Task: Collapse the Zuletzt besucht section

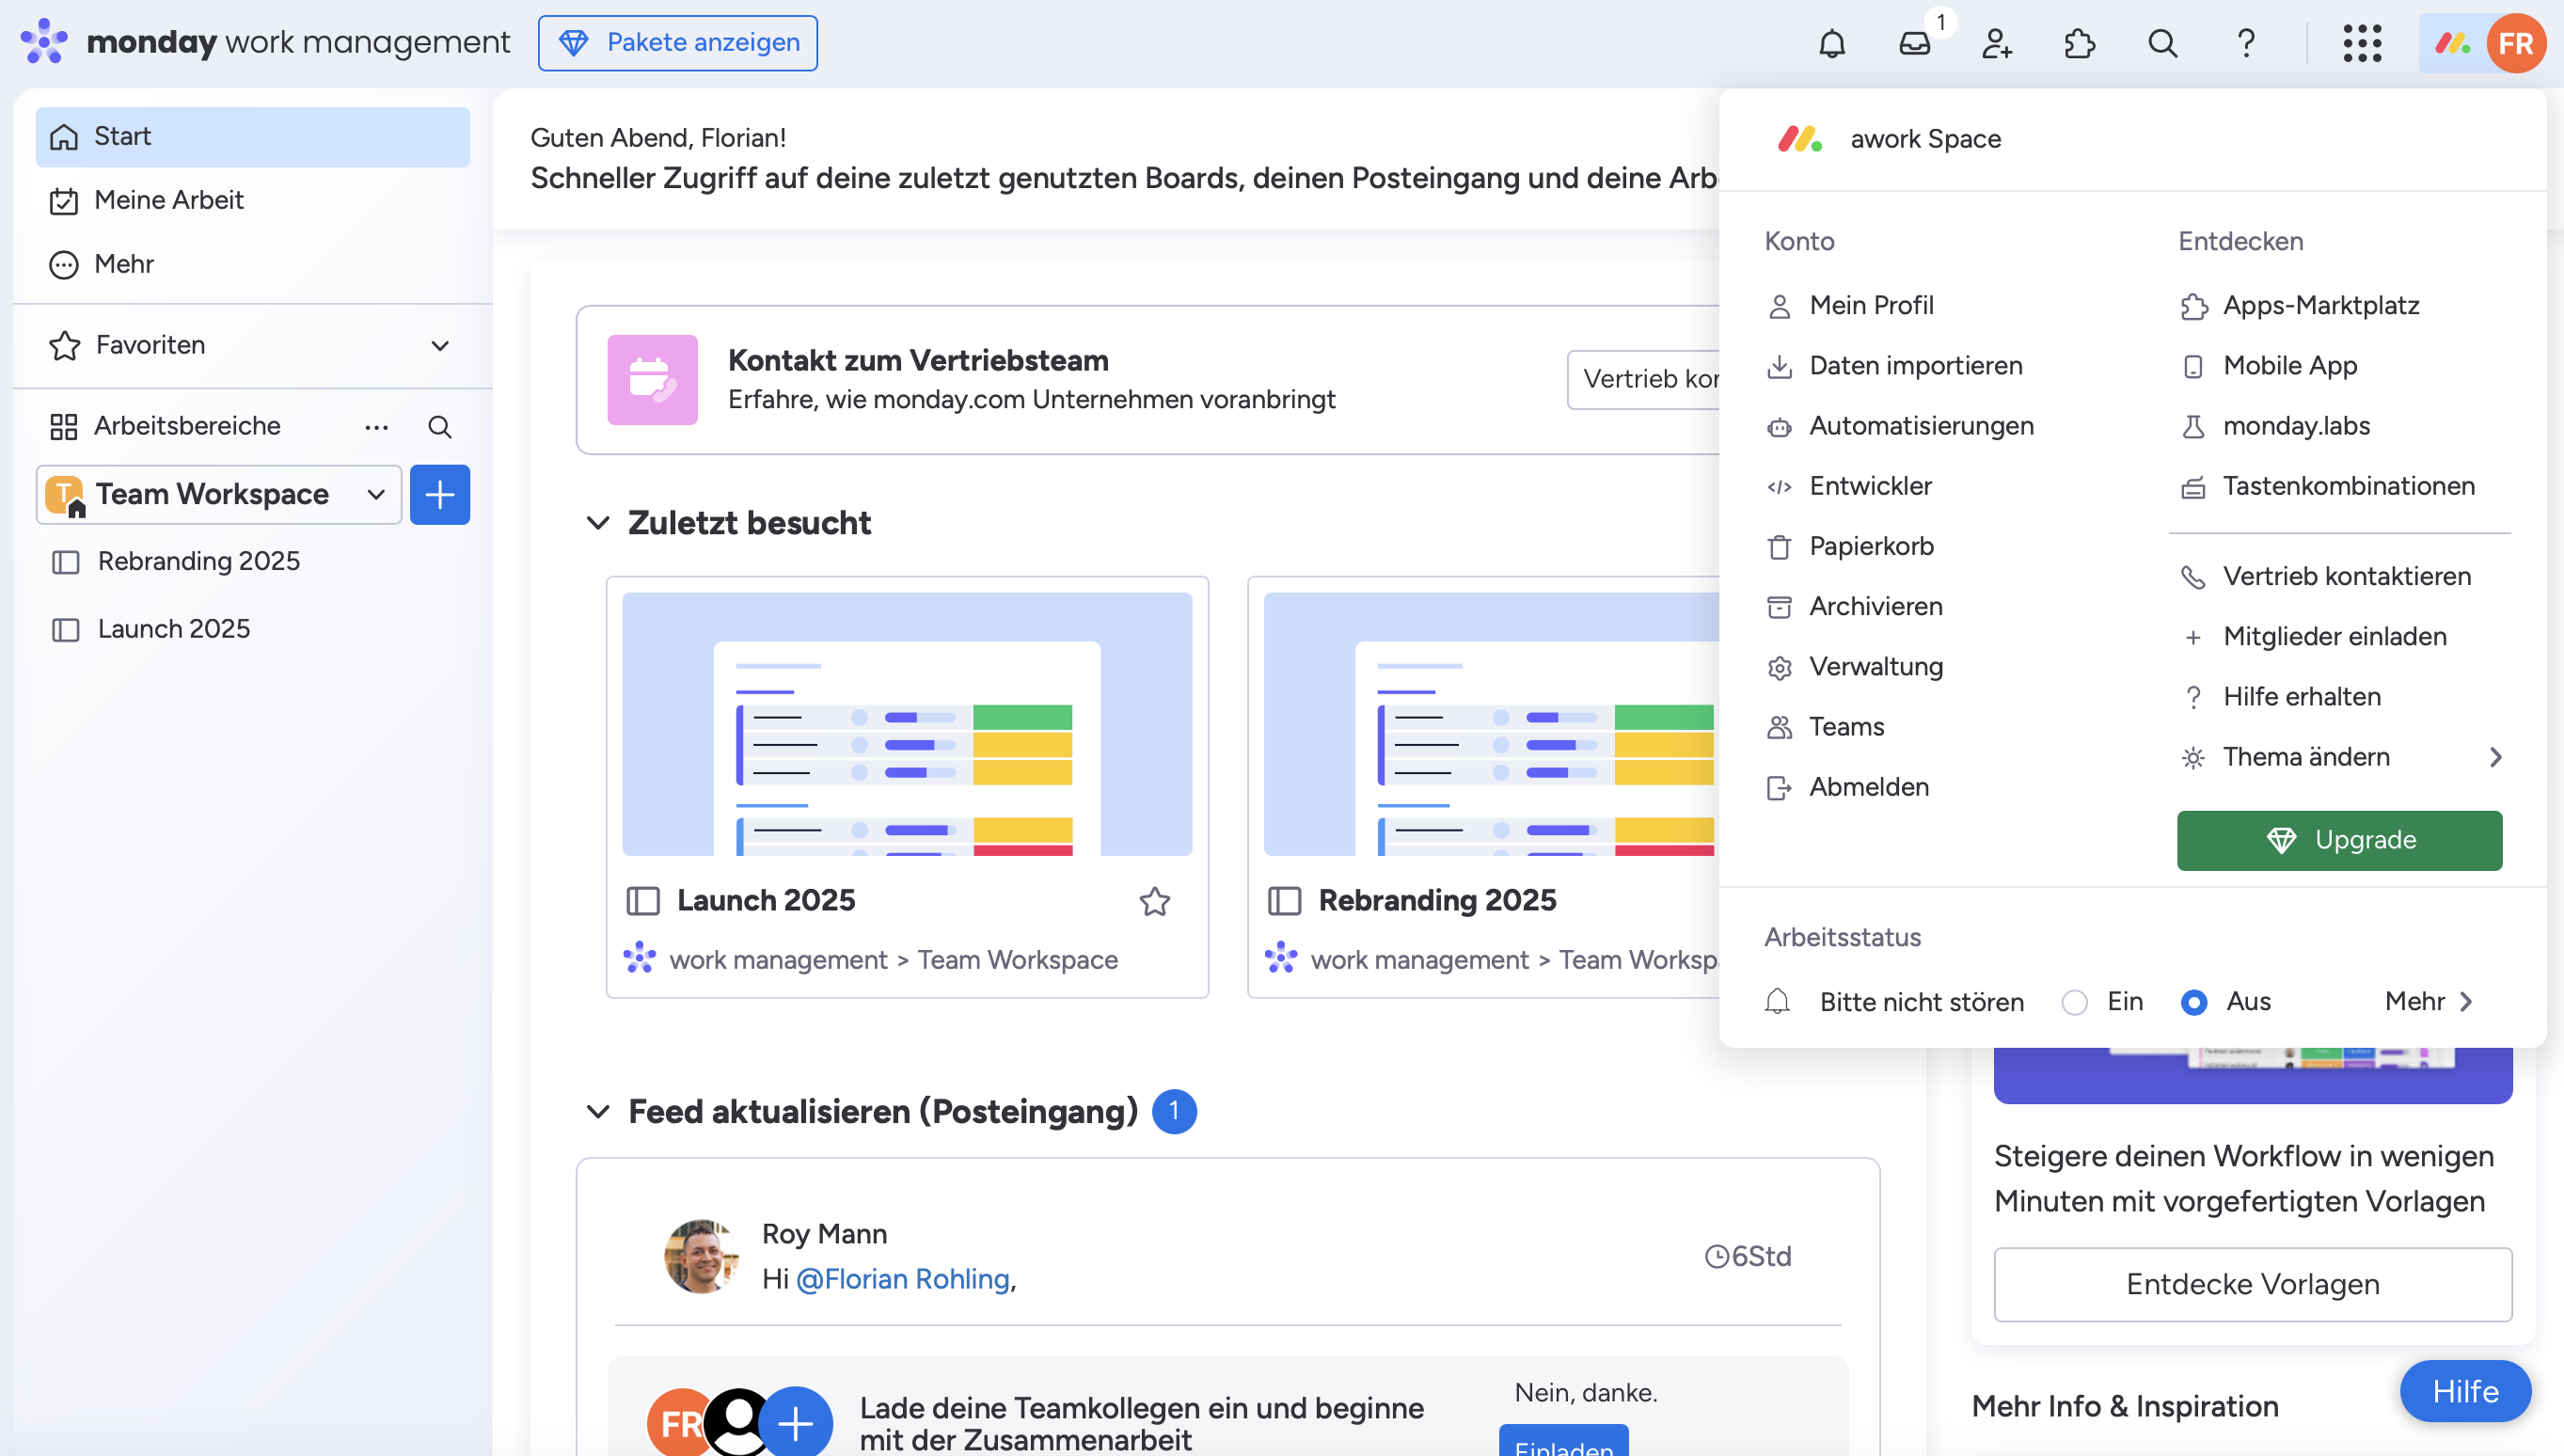Action: [598, 523]
